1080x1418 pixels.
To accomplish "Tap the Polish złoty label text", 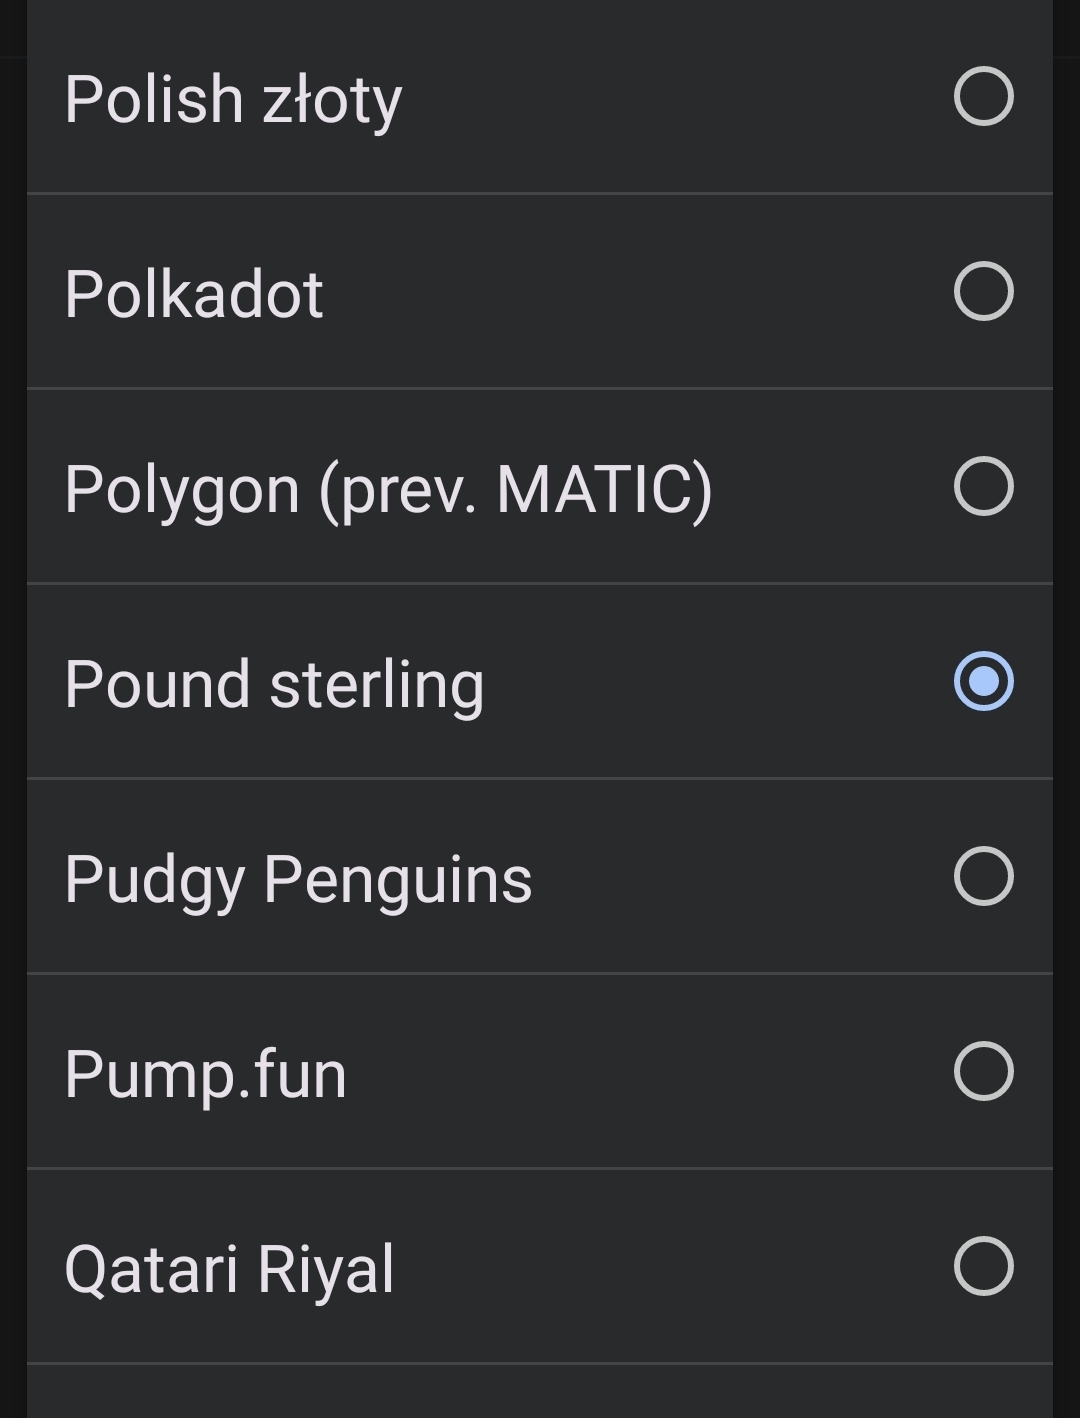I will pyautogui.click(x=233, y=100).
